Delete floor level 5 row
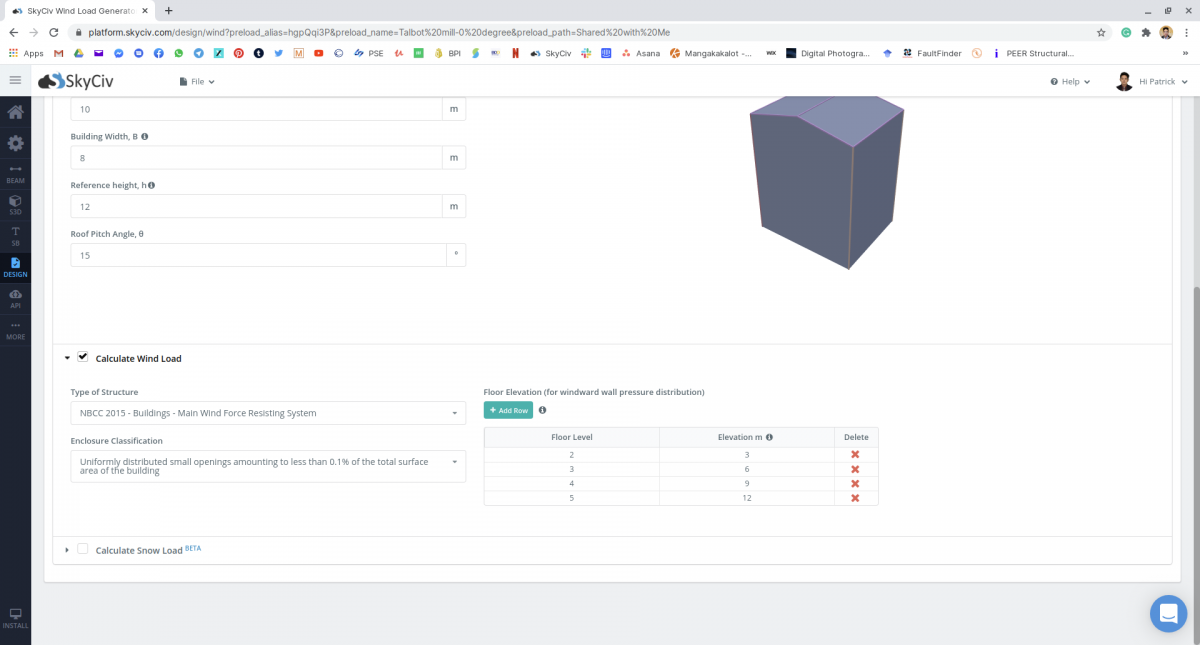The height and width of the screenshot is (645, 1200). [x=854, y=498]
